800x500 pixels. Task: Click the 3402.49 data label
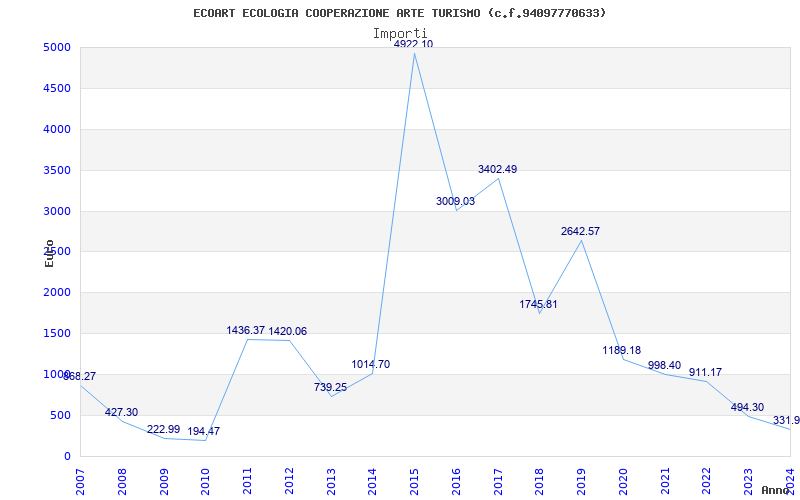pyautogui.click(x=497, y=169)
